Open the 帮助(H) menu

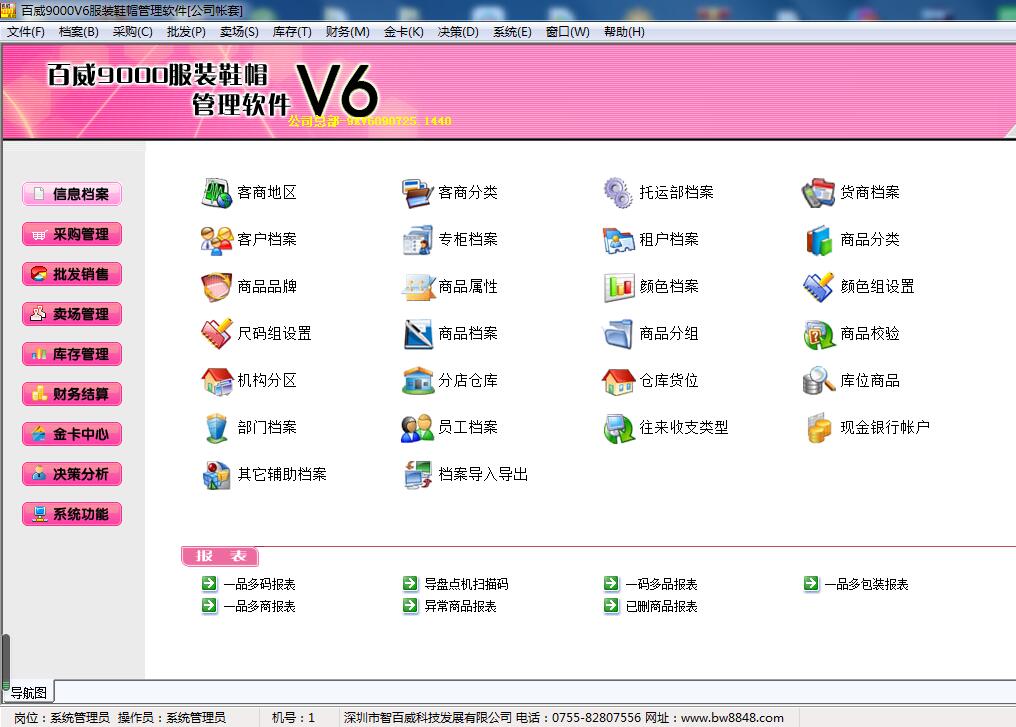click(x=624, y=32)
